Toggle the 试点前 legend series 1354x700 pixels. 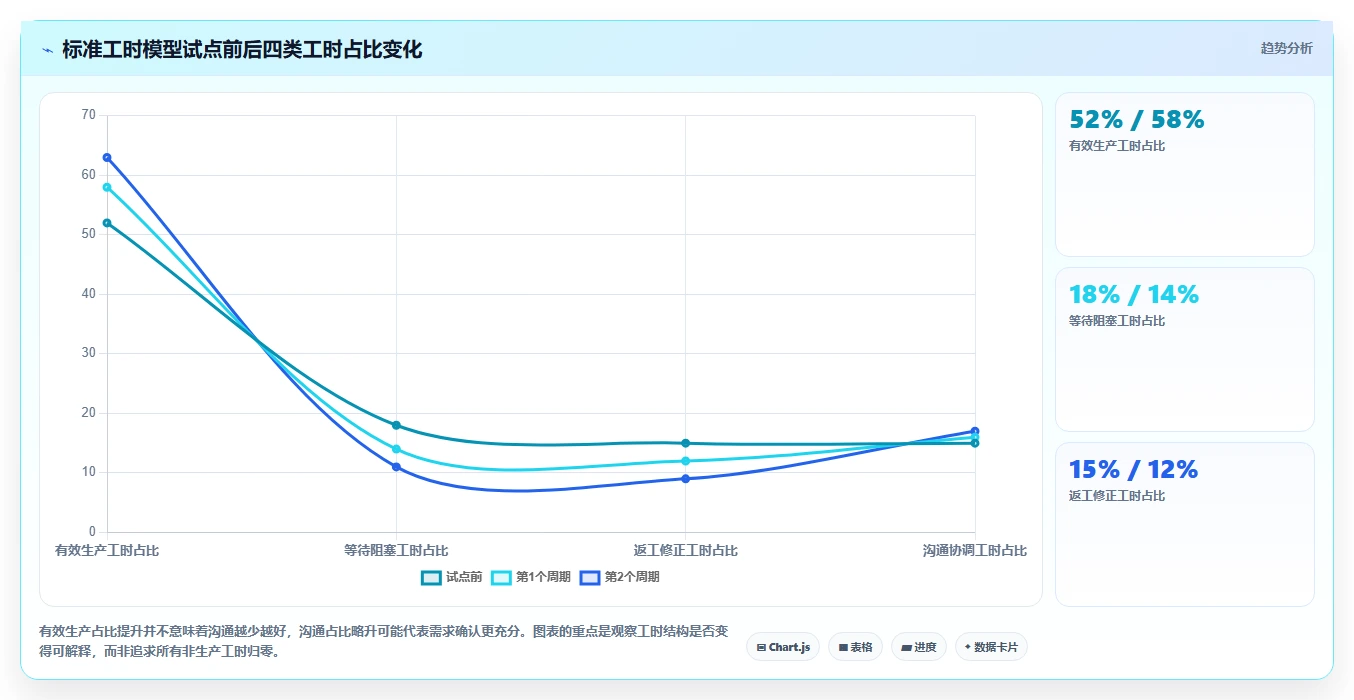(x=452, y=577)
